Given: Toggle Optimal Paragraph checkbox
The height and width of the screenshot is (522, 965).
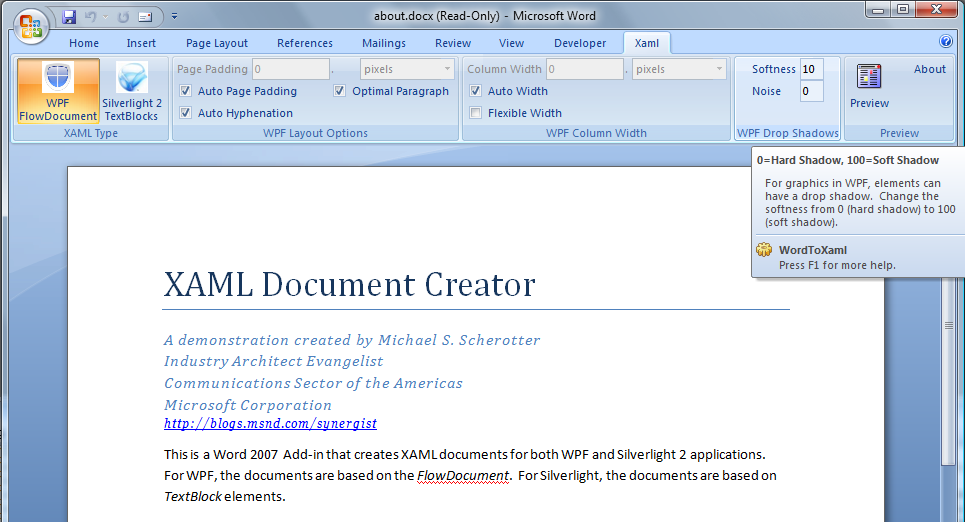Looking at the screenshot, I should [339, 91].
